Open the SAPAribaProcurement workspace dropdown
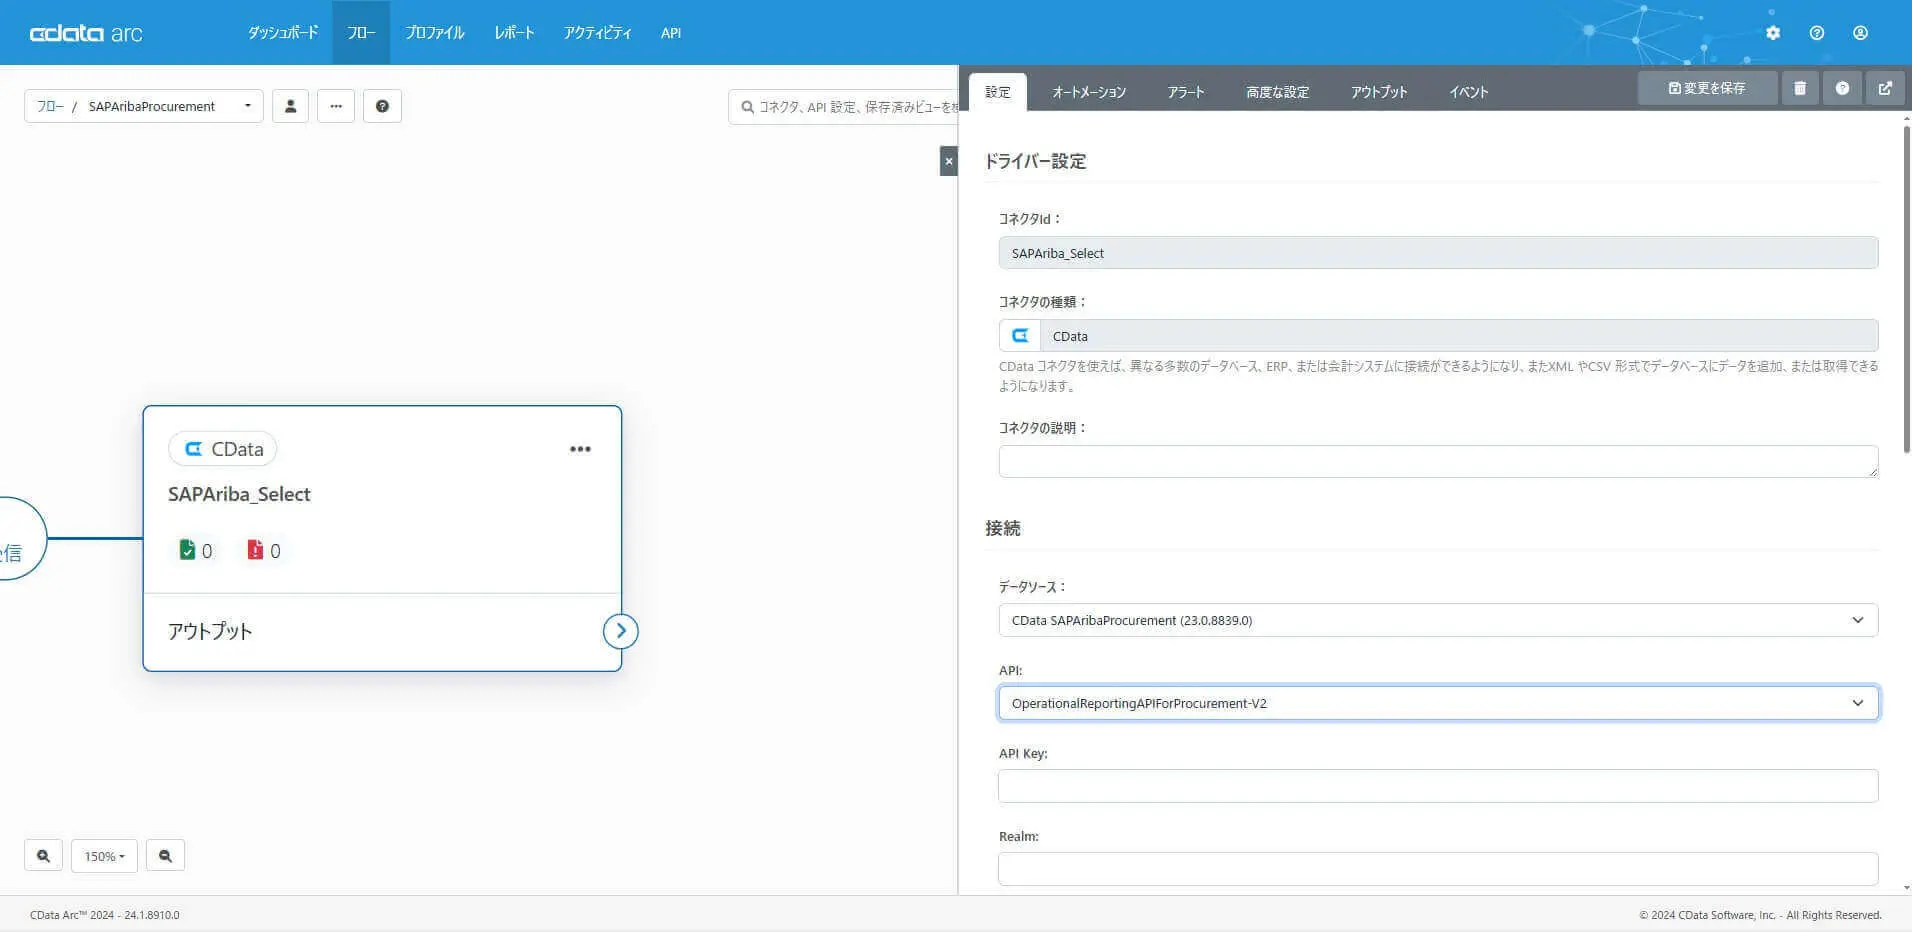This screenshot has height=932, width=1912. tap(170, 106)
